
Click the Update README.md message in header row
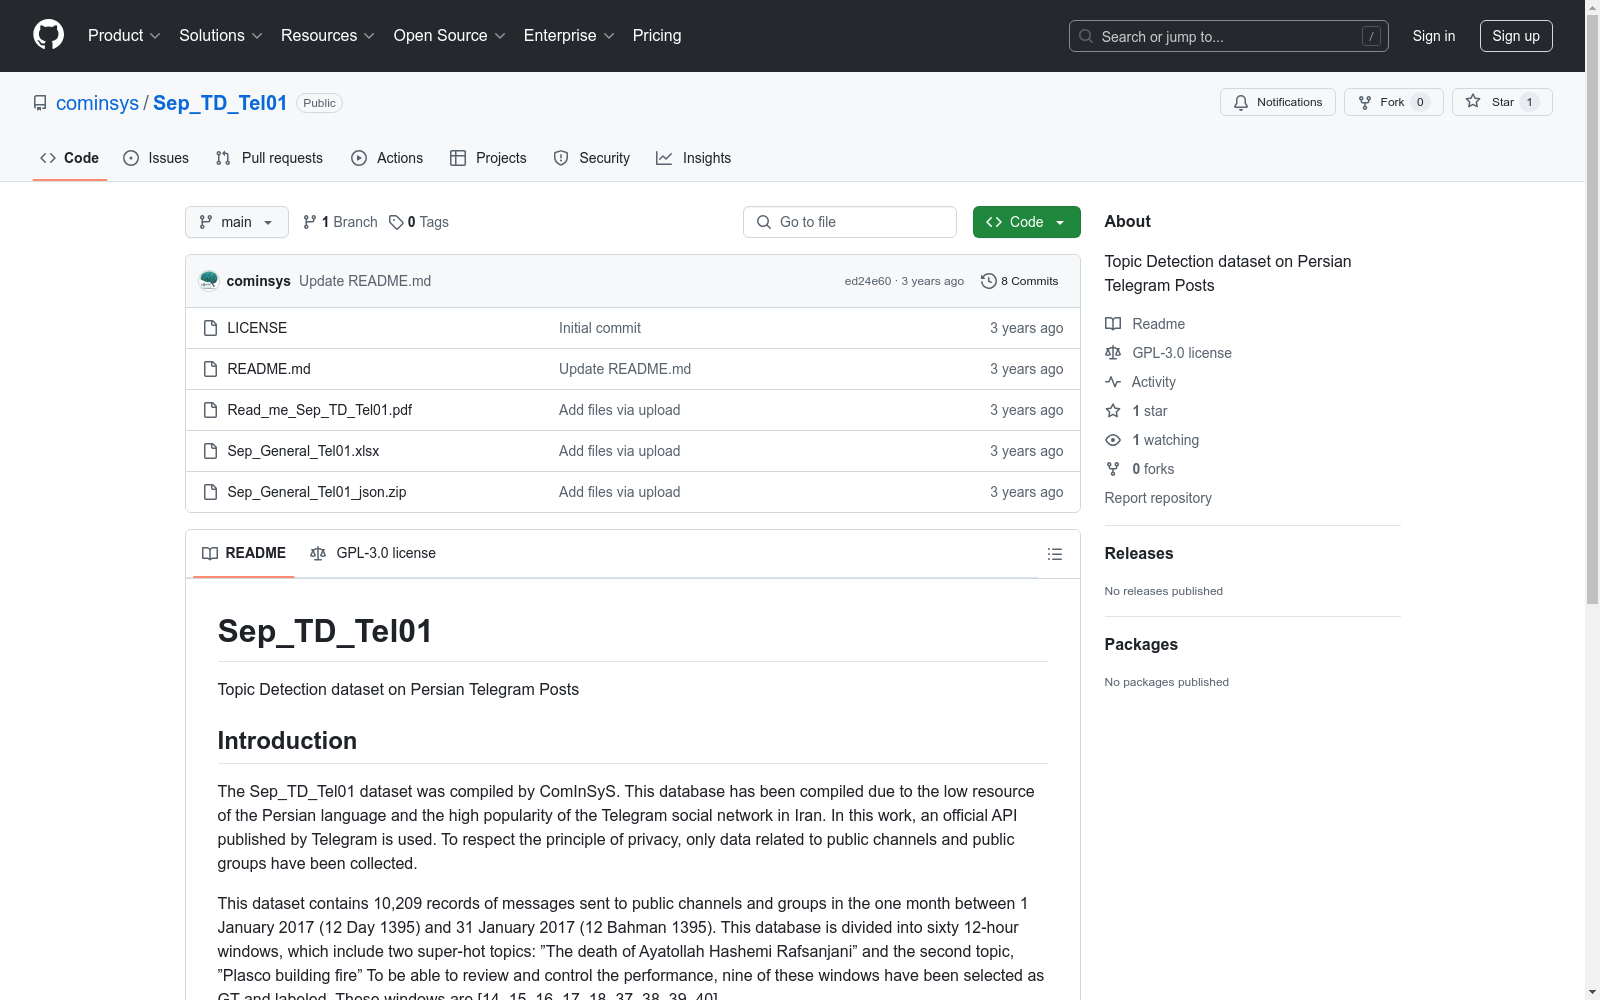[365, 281]
